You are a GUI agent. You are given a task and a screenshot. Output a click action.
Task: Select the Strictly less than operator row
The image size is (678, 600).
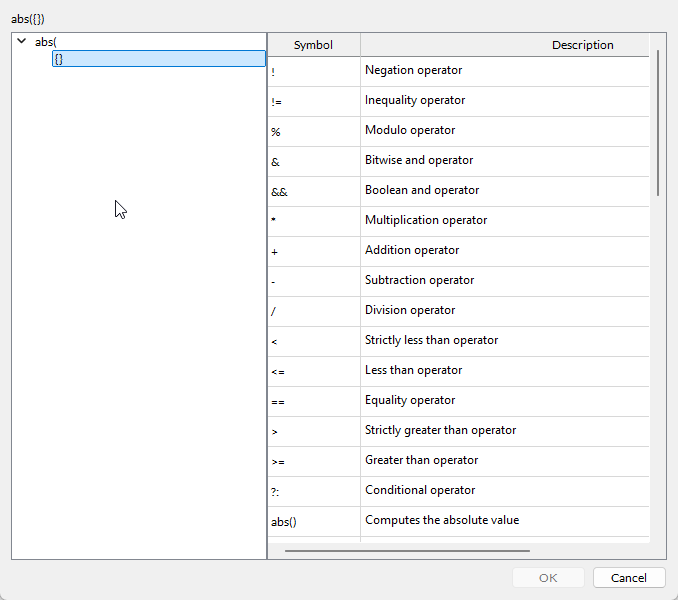431,341
